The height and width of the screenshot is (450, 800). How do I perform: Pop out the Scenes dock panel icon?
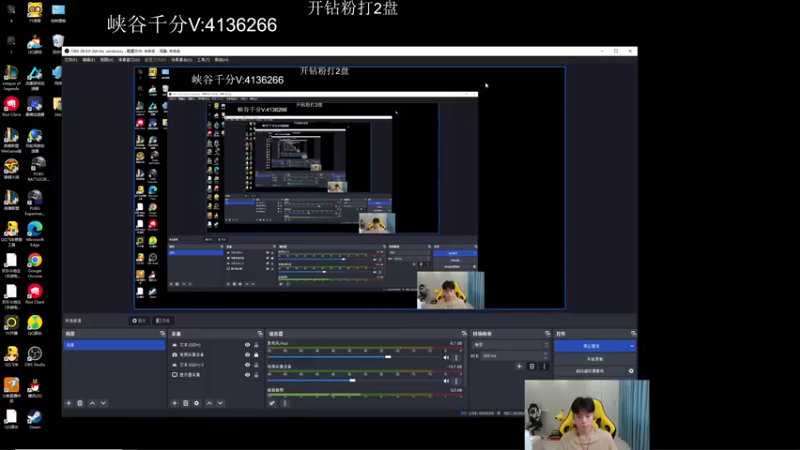163,334
